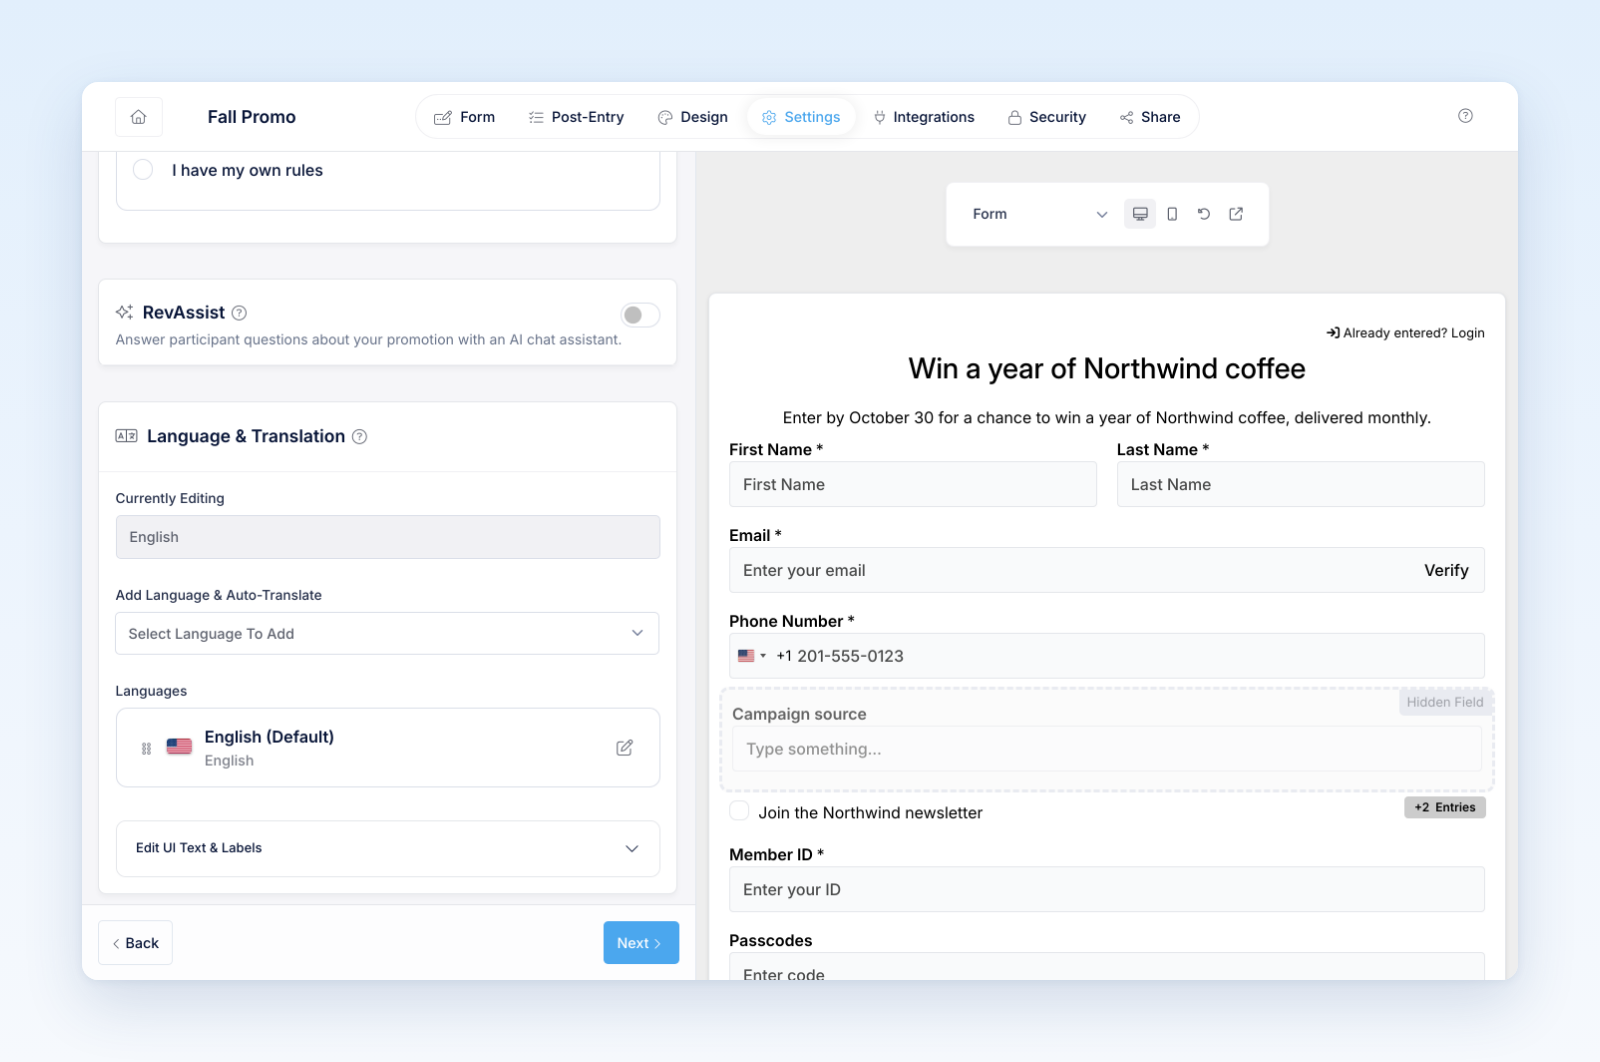1600x1062 pixels.
Task: Open preview in a new window
Action: click(x=1236, y=214)
